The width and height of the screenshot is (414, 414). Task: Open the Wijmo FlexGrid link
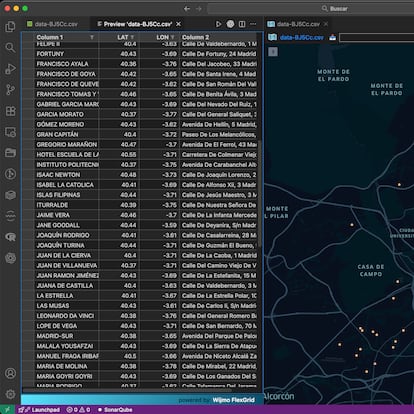234,400
